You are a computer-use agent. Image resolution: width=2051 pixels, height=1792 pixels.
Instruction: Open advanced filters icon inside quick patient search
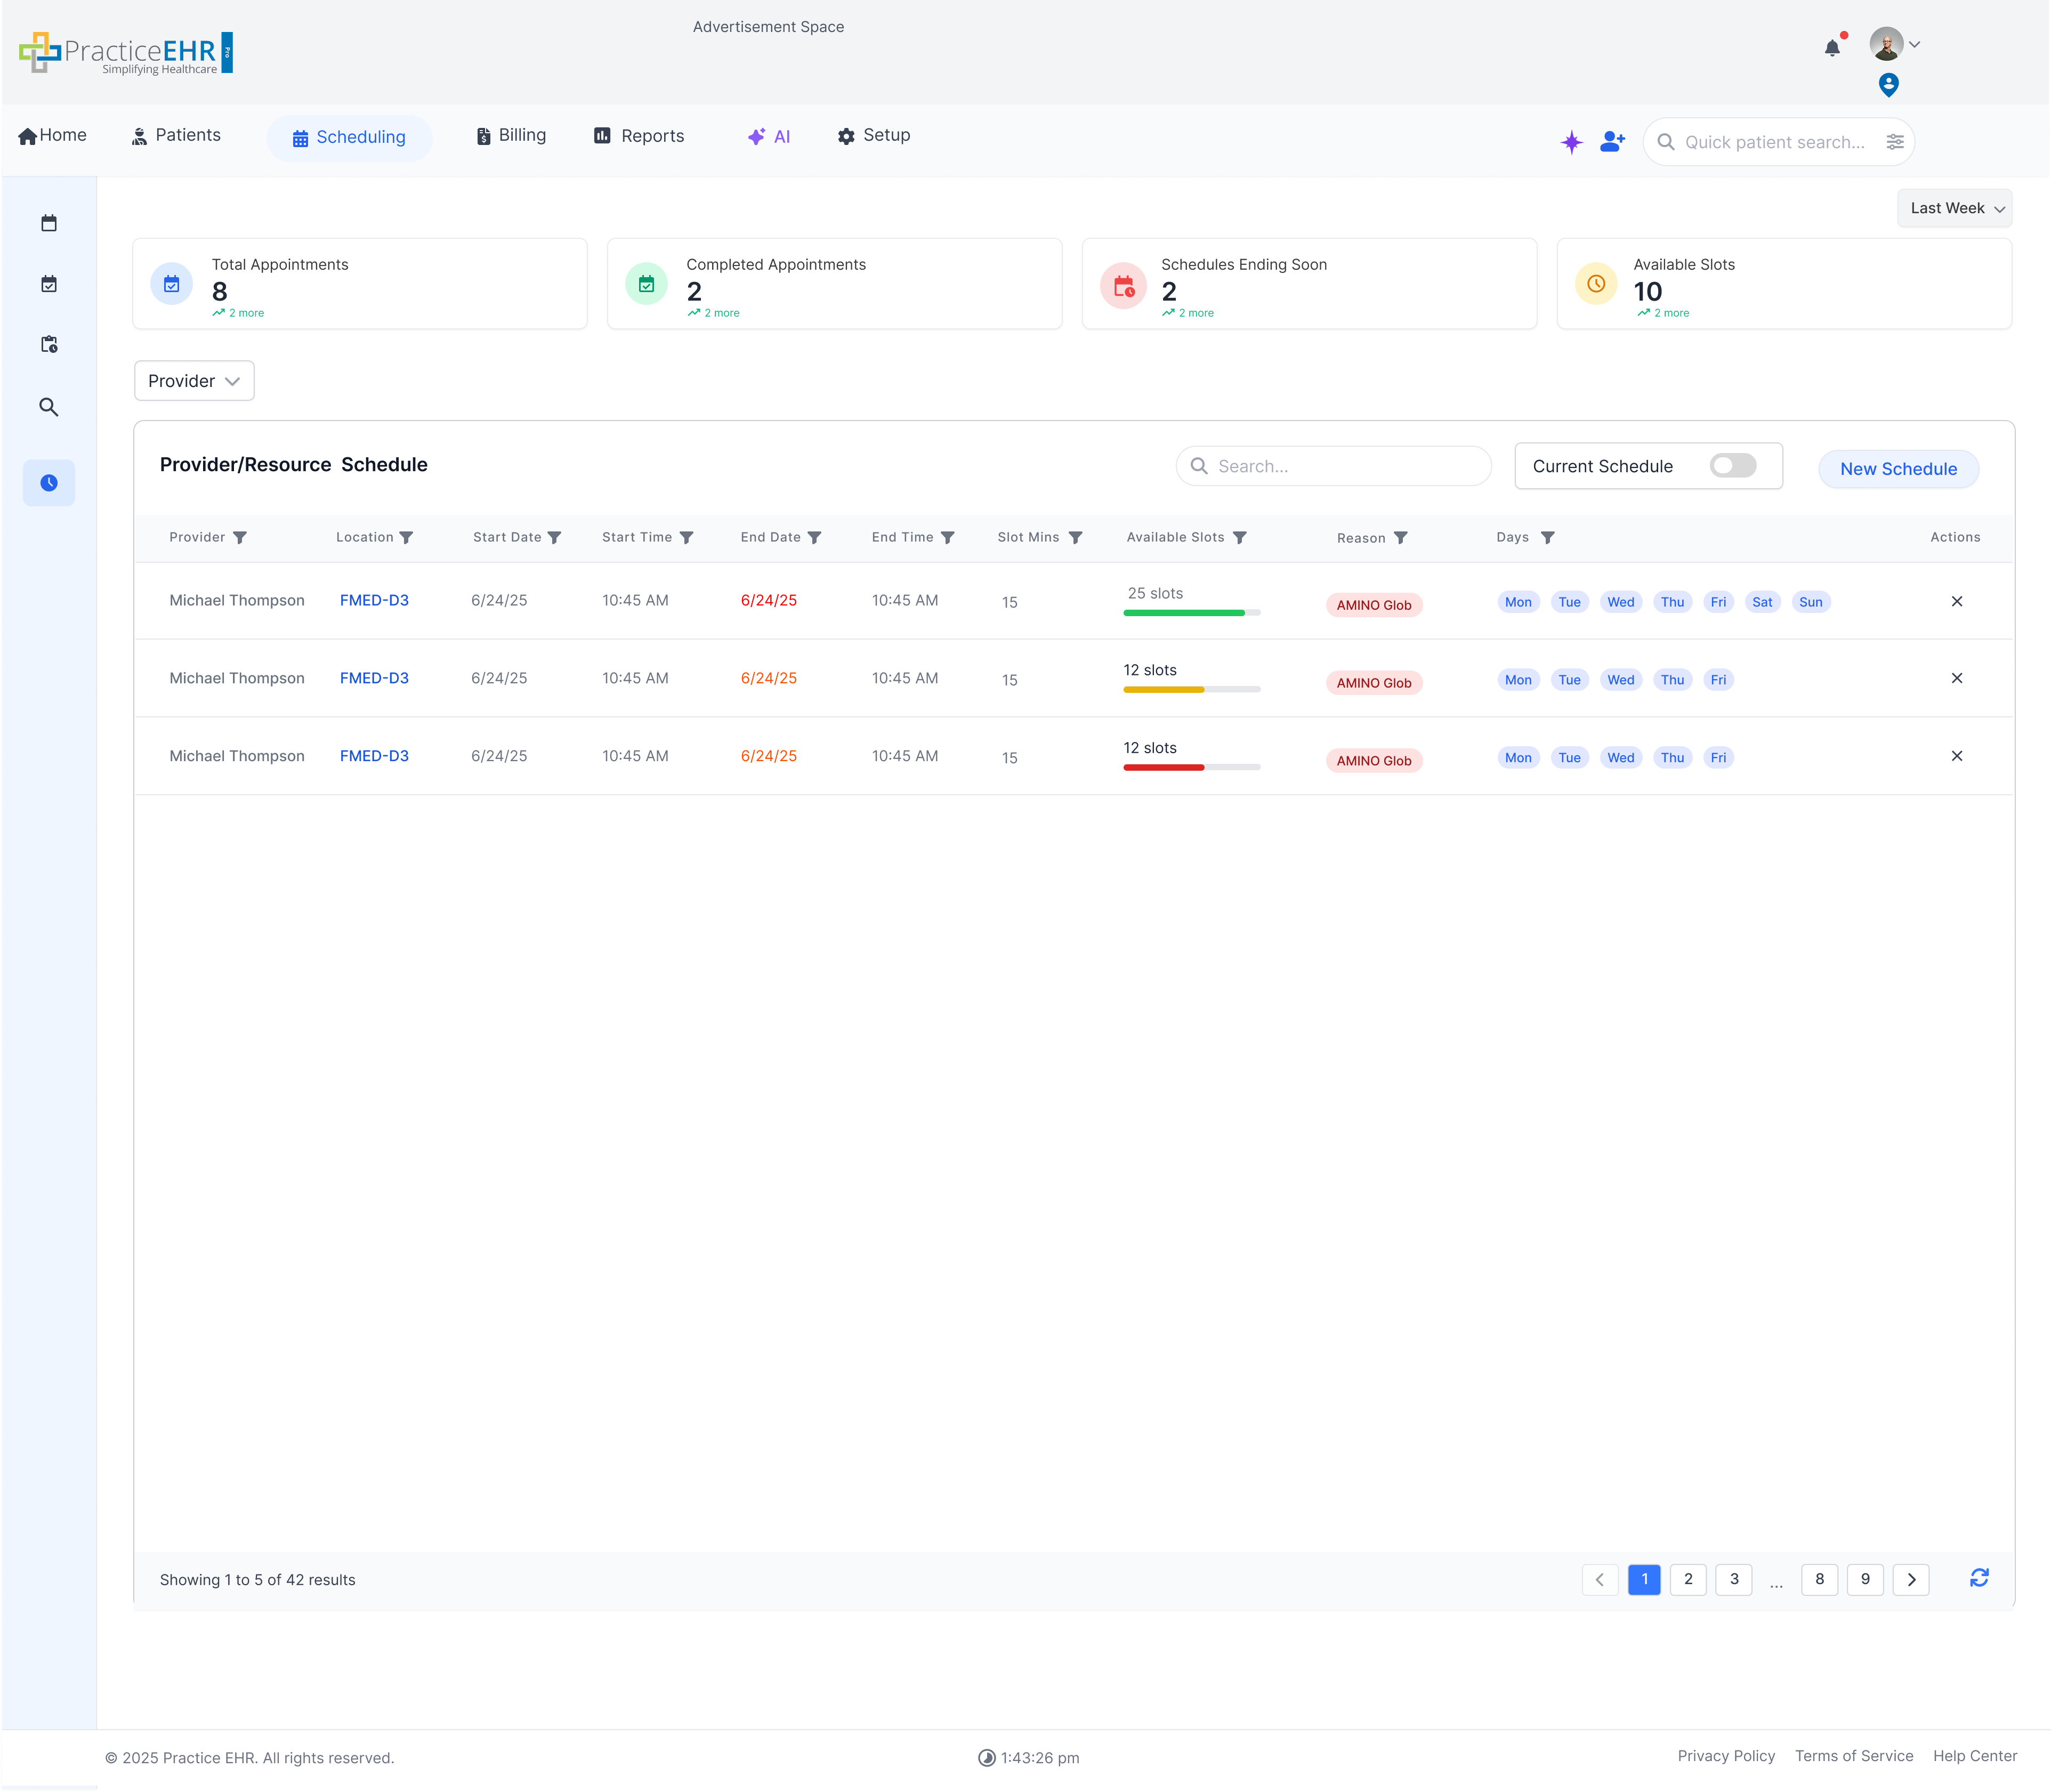pos(1895,142)
